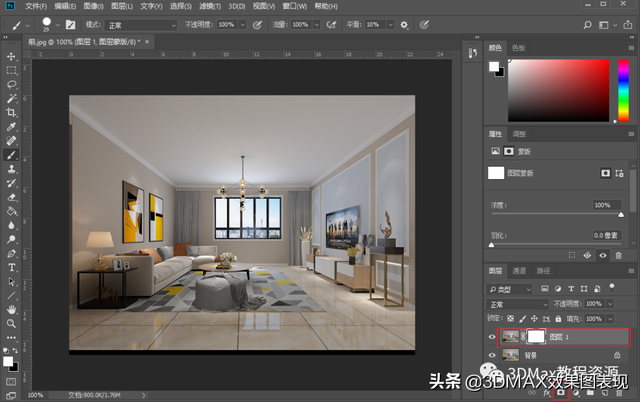Select the Rectangular Marquee tool
This screenshot has width=640, height=402.
coord(11,70)
